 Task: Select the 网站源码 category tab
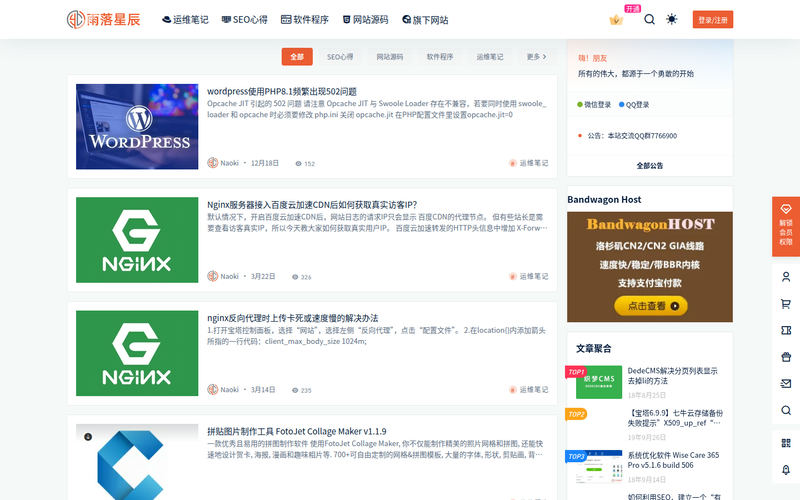(390, 57)
